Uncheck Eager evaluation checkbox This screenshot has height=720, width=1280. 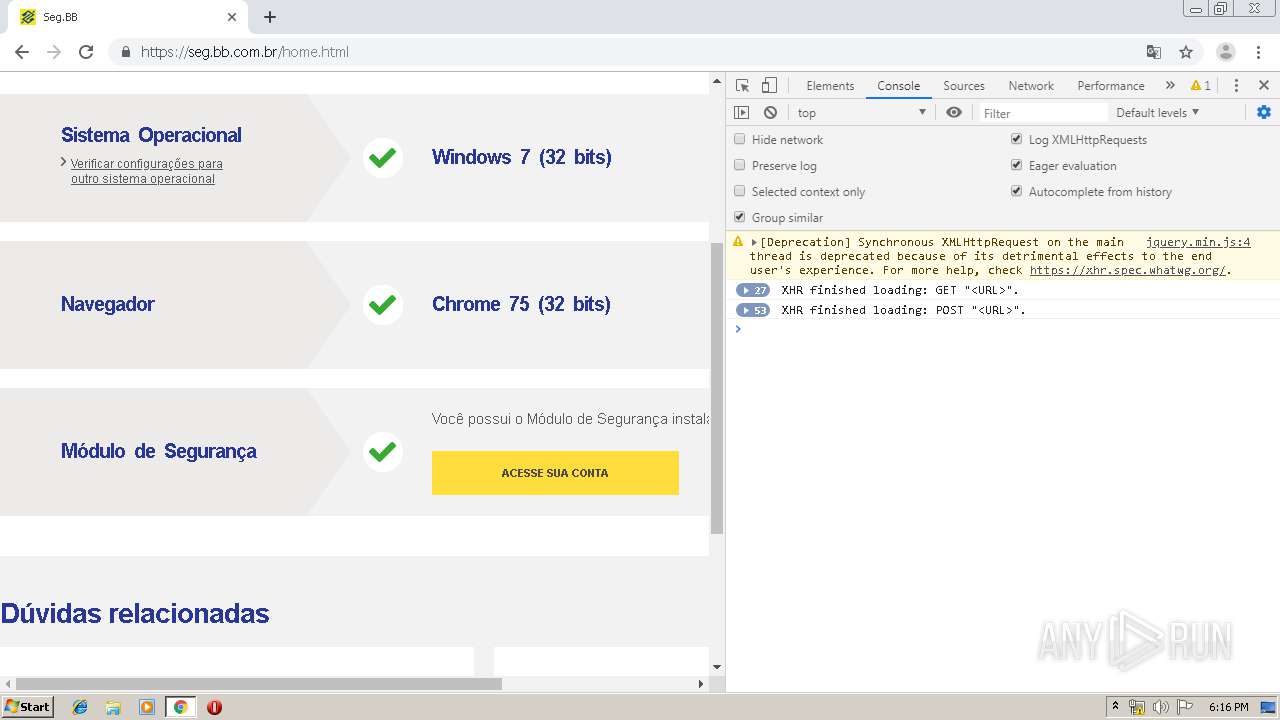1017,165
